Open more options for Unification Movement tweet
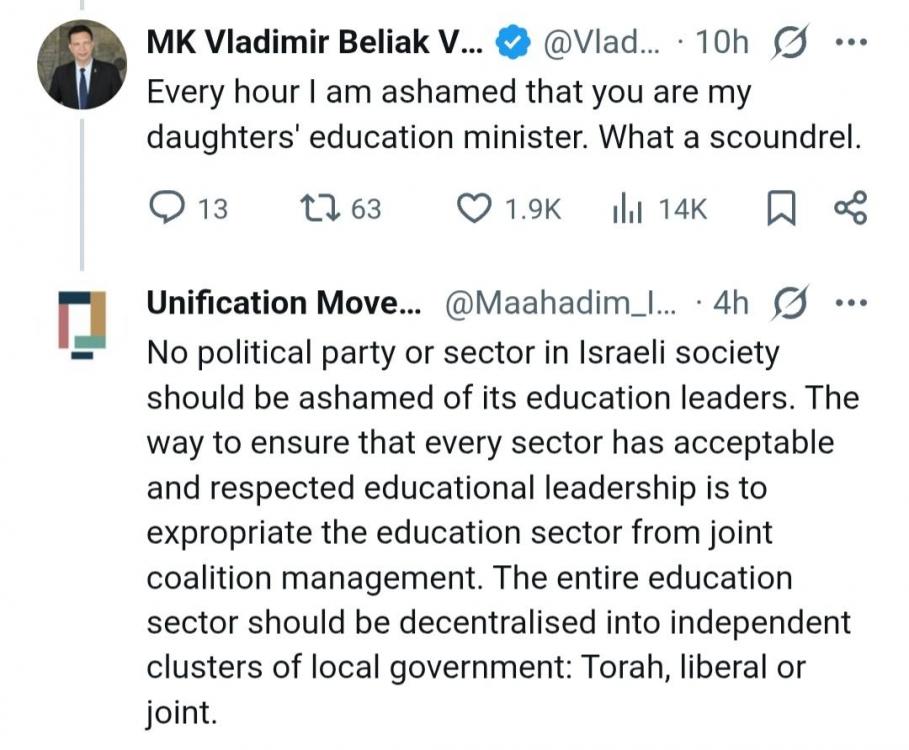This screenshot has width=909, height=750. pyautogui.click(x=851, y=303)
